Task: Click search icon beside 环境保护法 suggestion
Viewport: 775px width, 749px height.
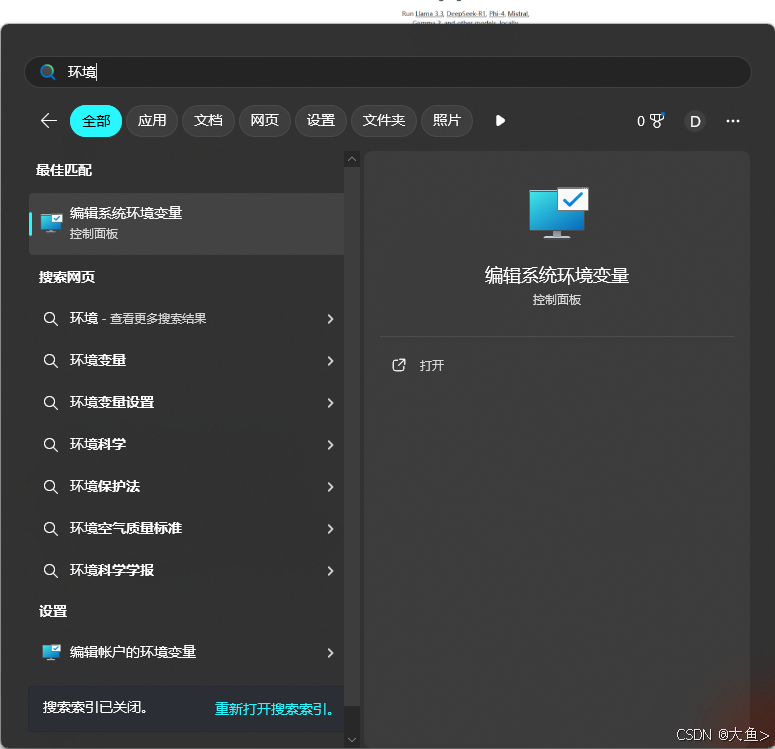Action: tap(50, 486)
